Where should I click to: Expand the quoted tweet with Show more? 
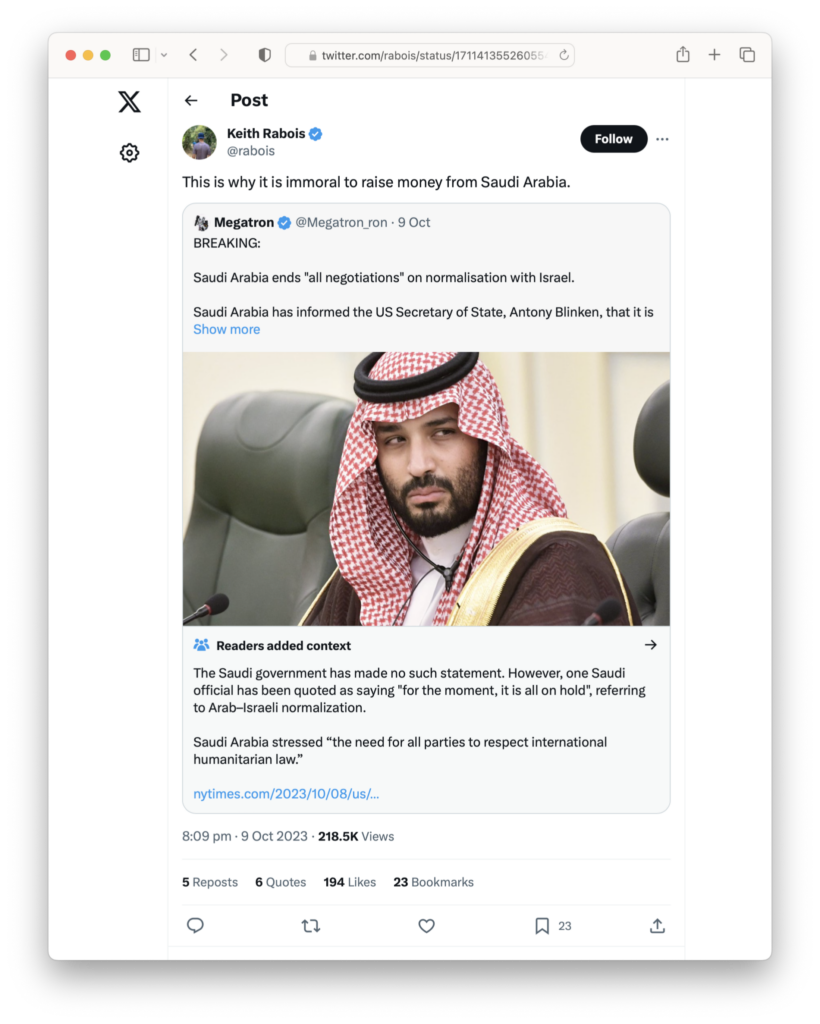(x=226, y=329)
